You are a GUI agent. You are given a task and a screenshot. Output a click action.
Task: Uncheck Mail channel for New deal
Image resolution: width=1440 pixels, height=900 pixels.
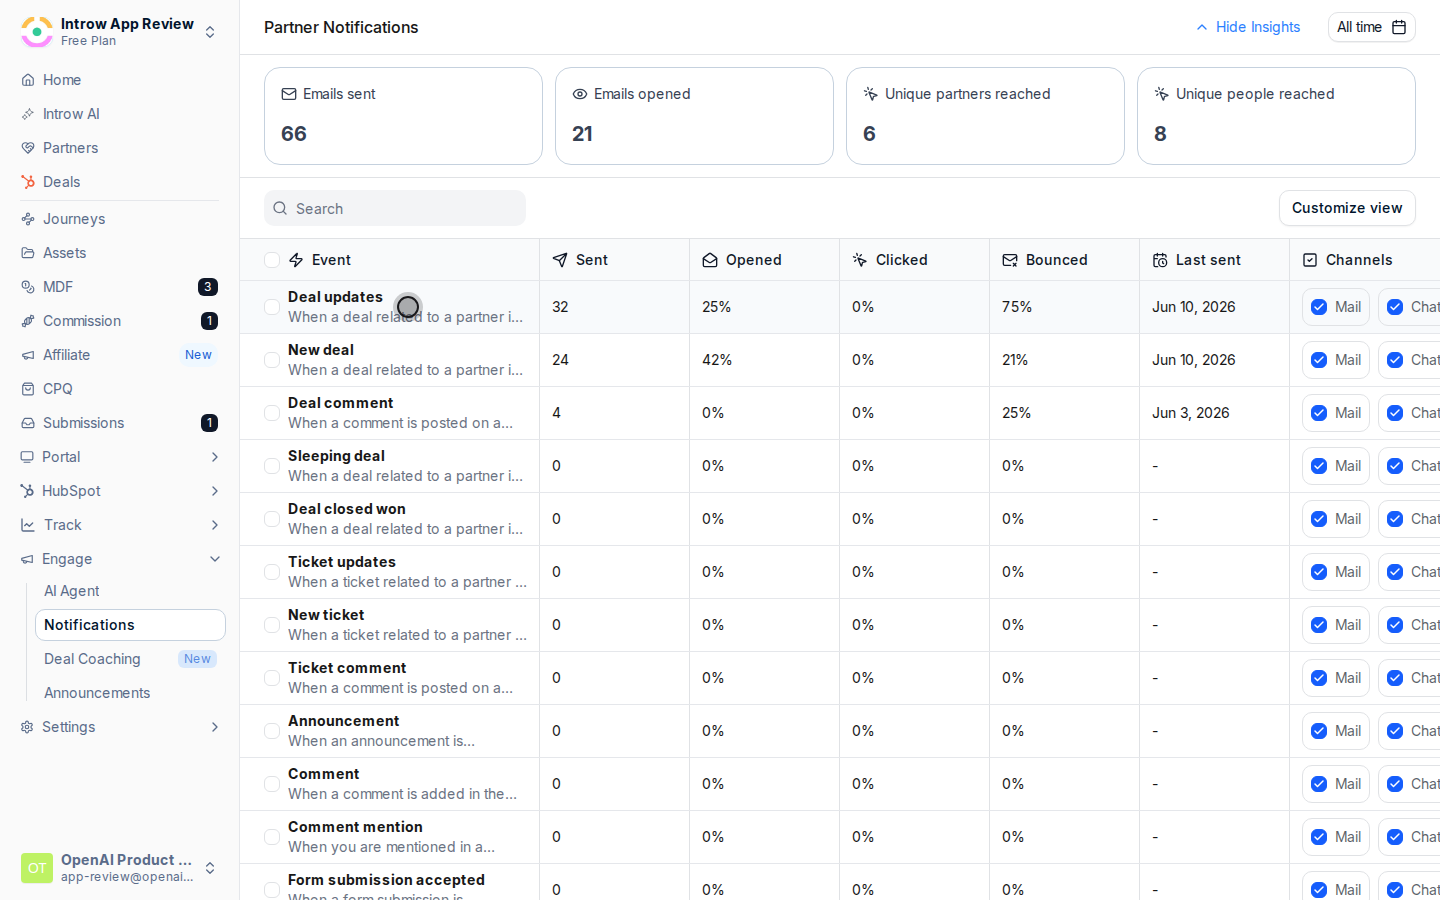(x=1319, y=360)
